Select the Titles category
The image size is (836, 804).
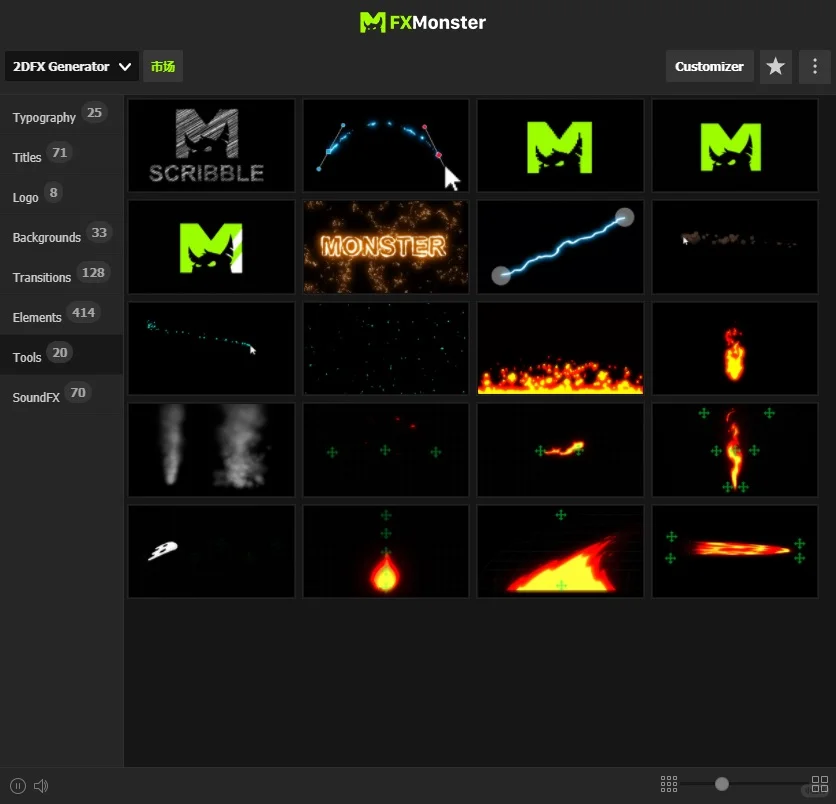[x=61, y=155]
